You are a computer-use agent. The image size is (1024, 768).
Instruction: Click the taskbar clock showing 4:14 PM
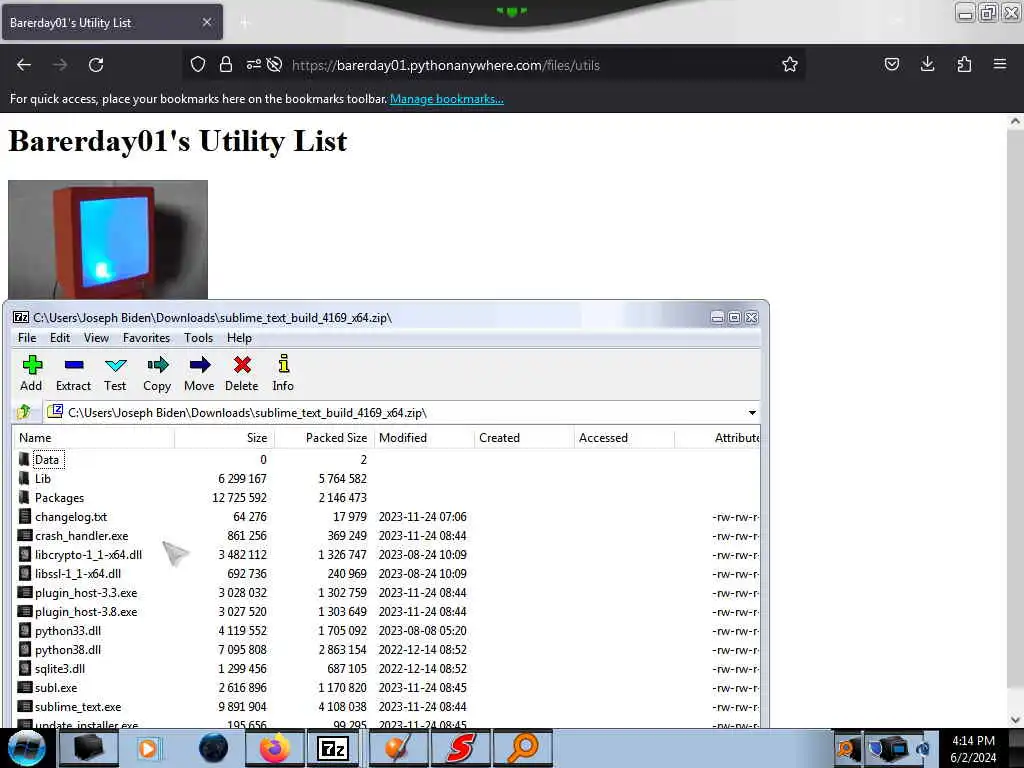click(x=973, y=748)
